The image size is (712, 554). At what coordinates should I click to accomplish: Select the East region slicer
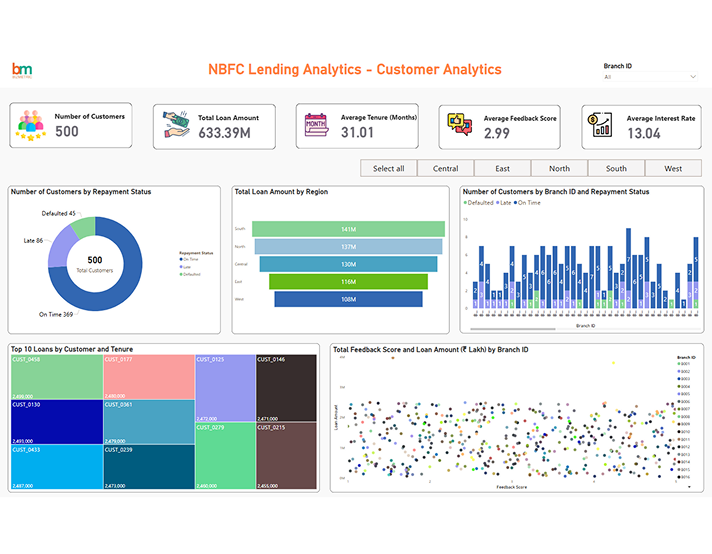click(503, 168)
